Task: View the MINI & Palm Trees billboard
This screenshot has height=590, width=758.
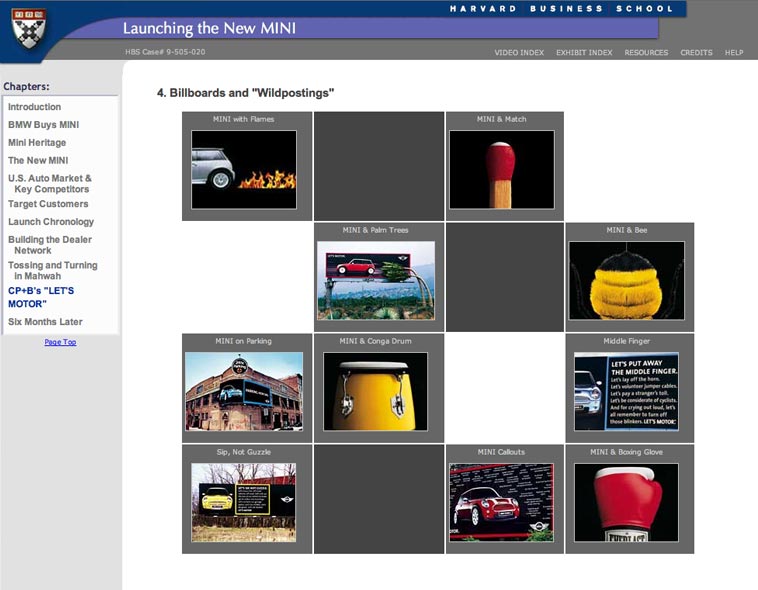Action: (376, 280)
